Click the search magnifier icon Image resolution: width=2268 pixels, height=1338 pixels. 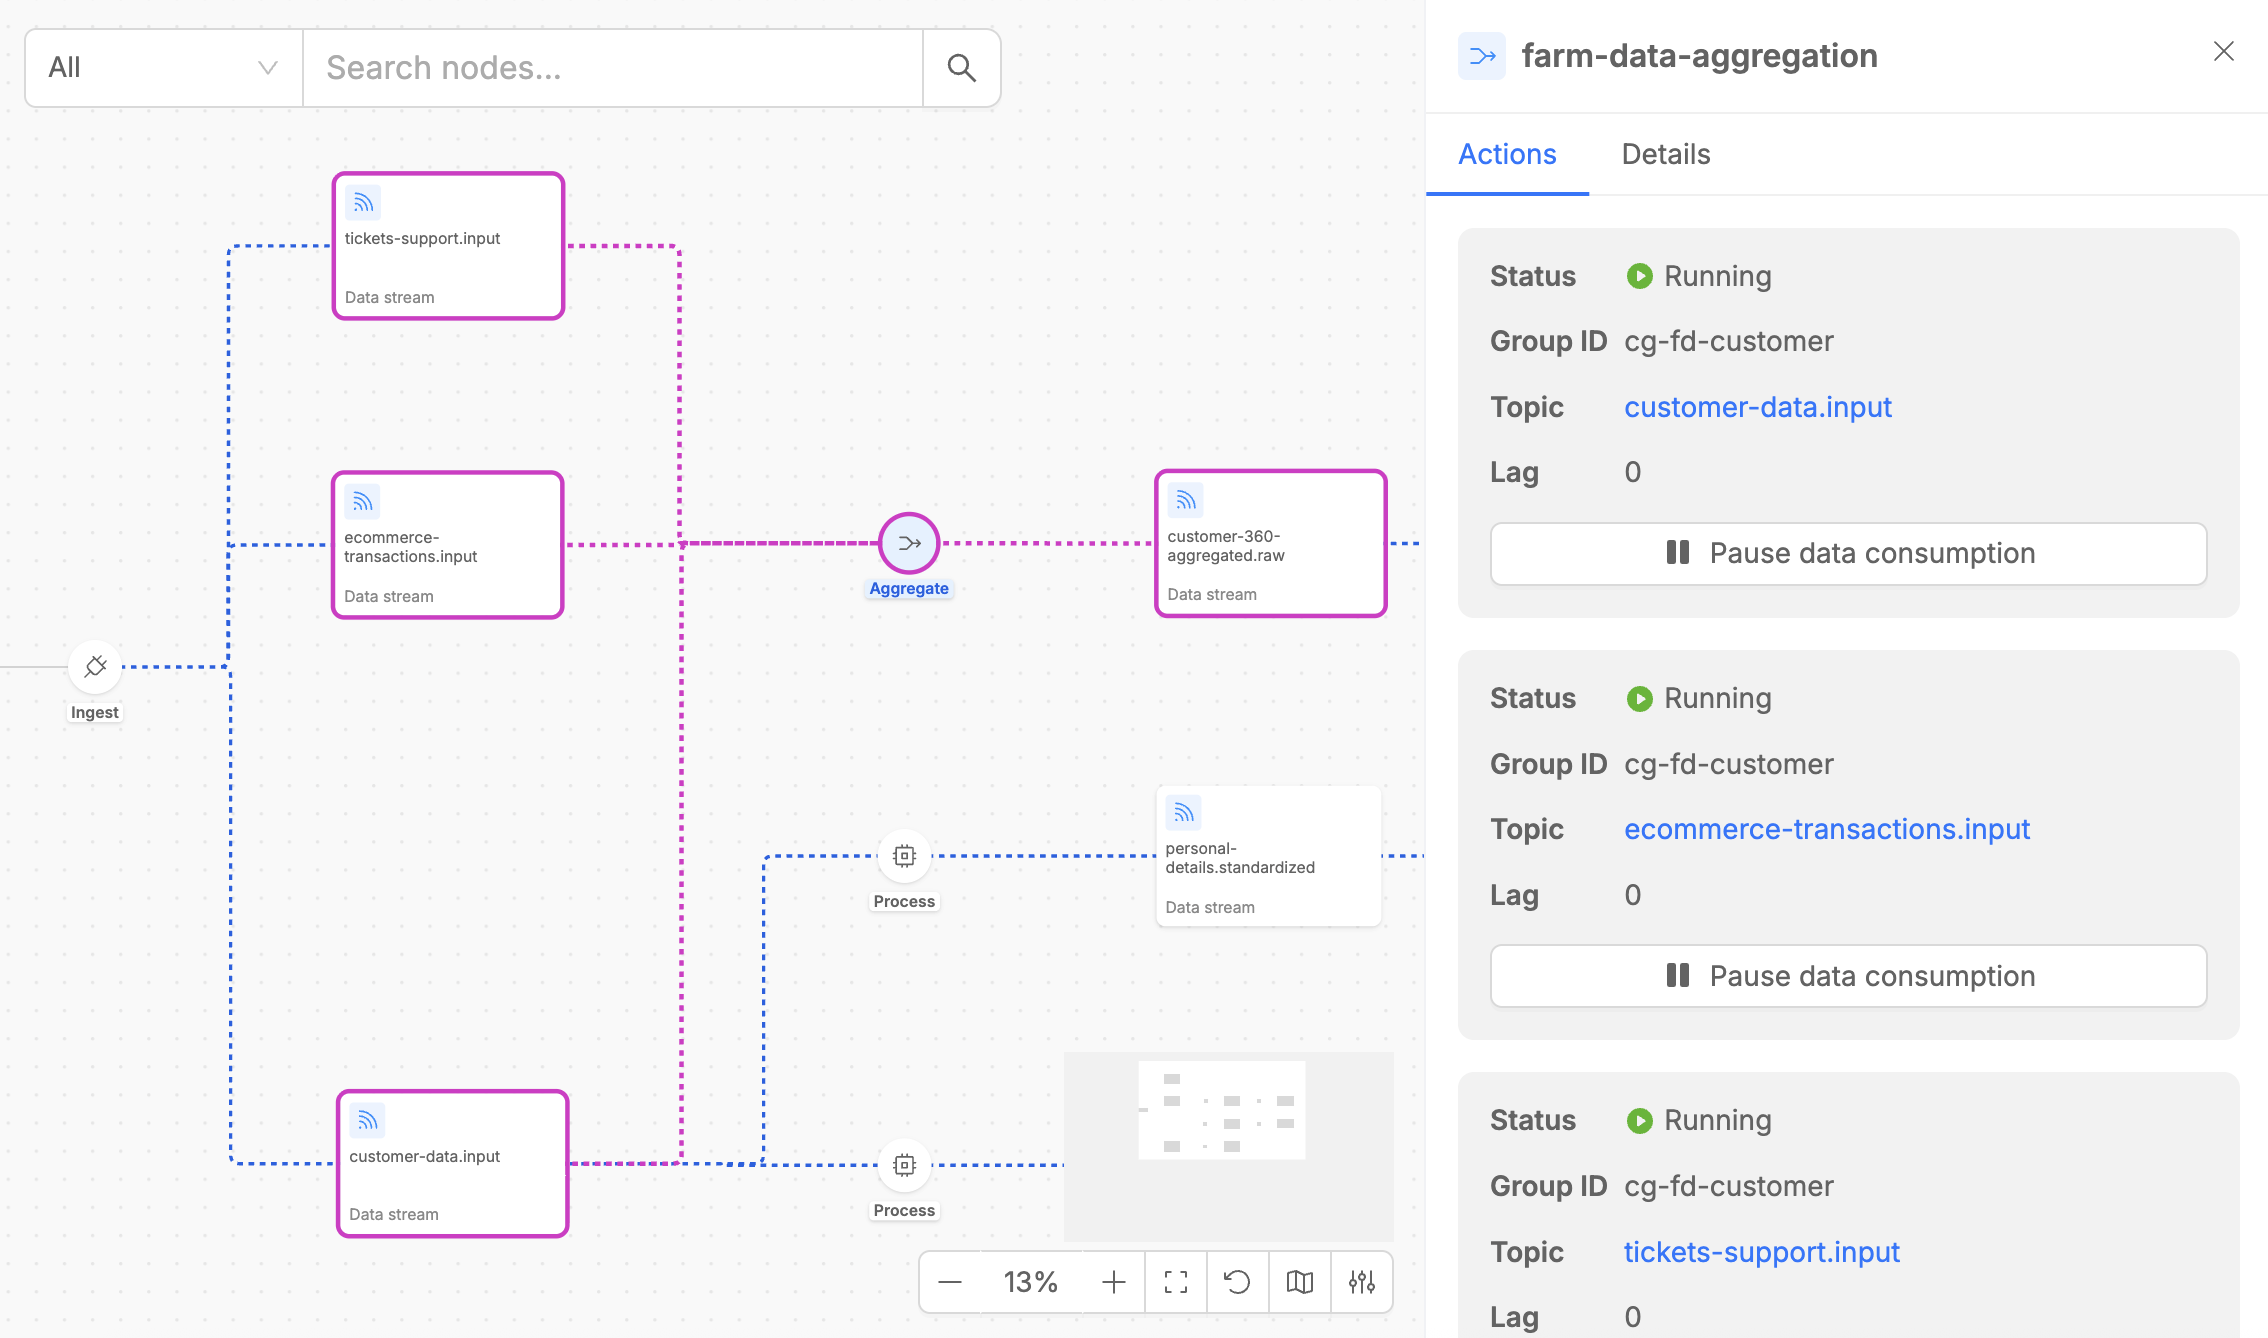coord(961,68)
